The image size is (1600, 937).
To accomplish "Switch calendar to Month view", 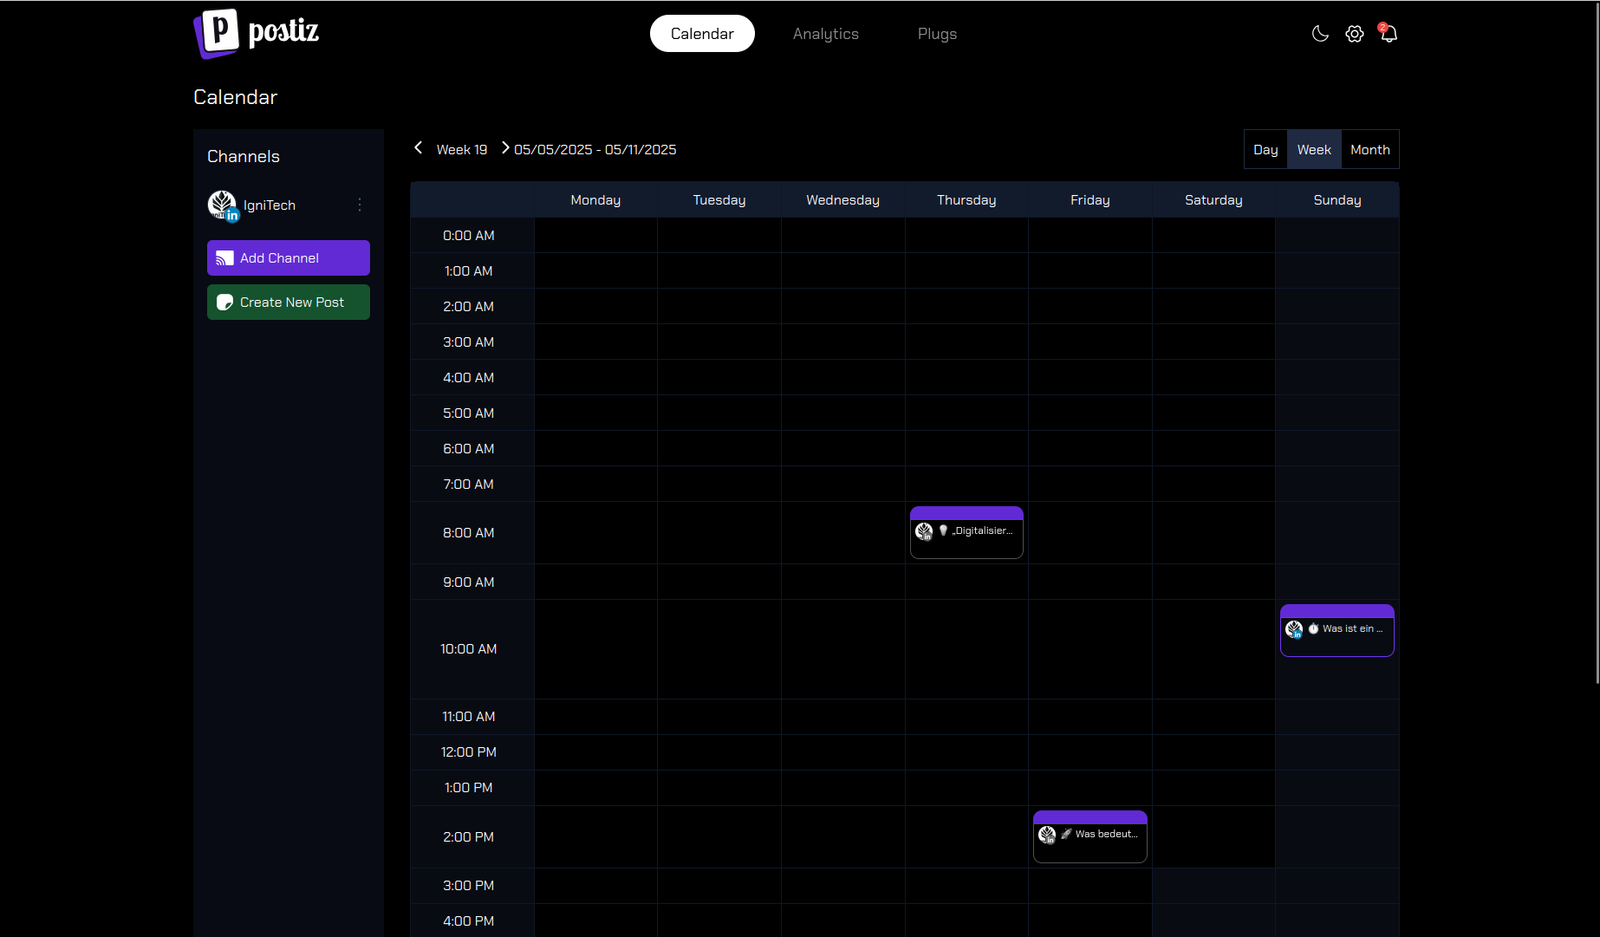I will [1369, 150].
